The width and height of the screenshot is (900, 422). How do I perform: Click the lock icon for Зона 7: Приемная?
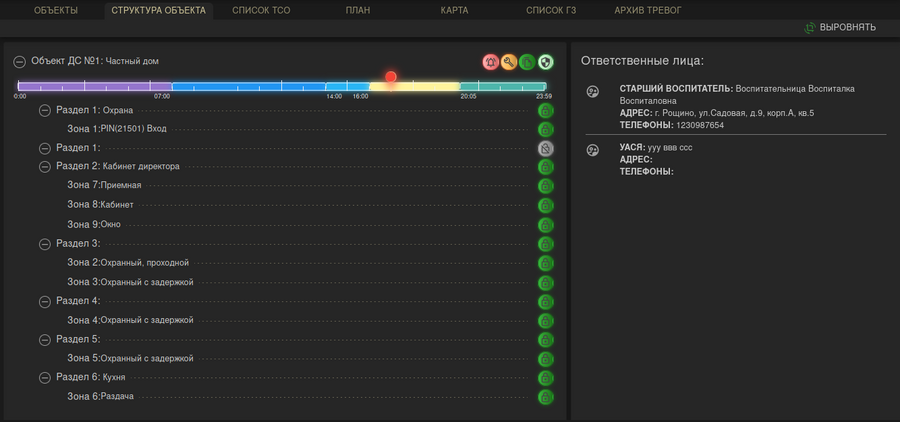545,186
